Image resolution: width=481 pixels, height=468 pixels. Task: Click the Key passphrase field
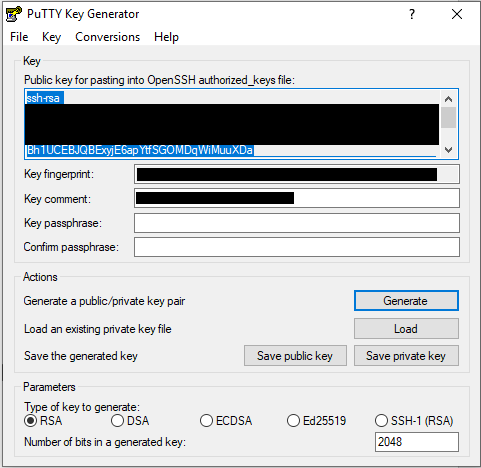tap(297, 223)
